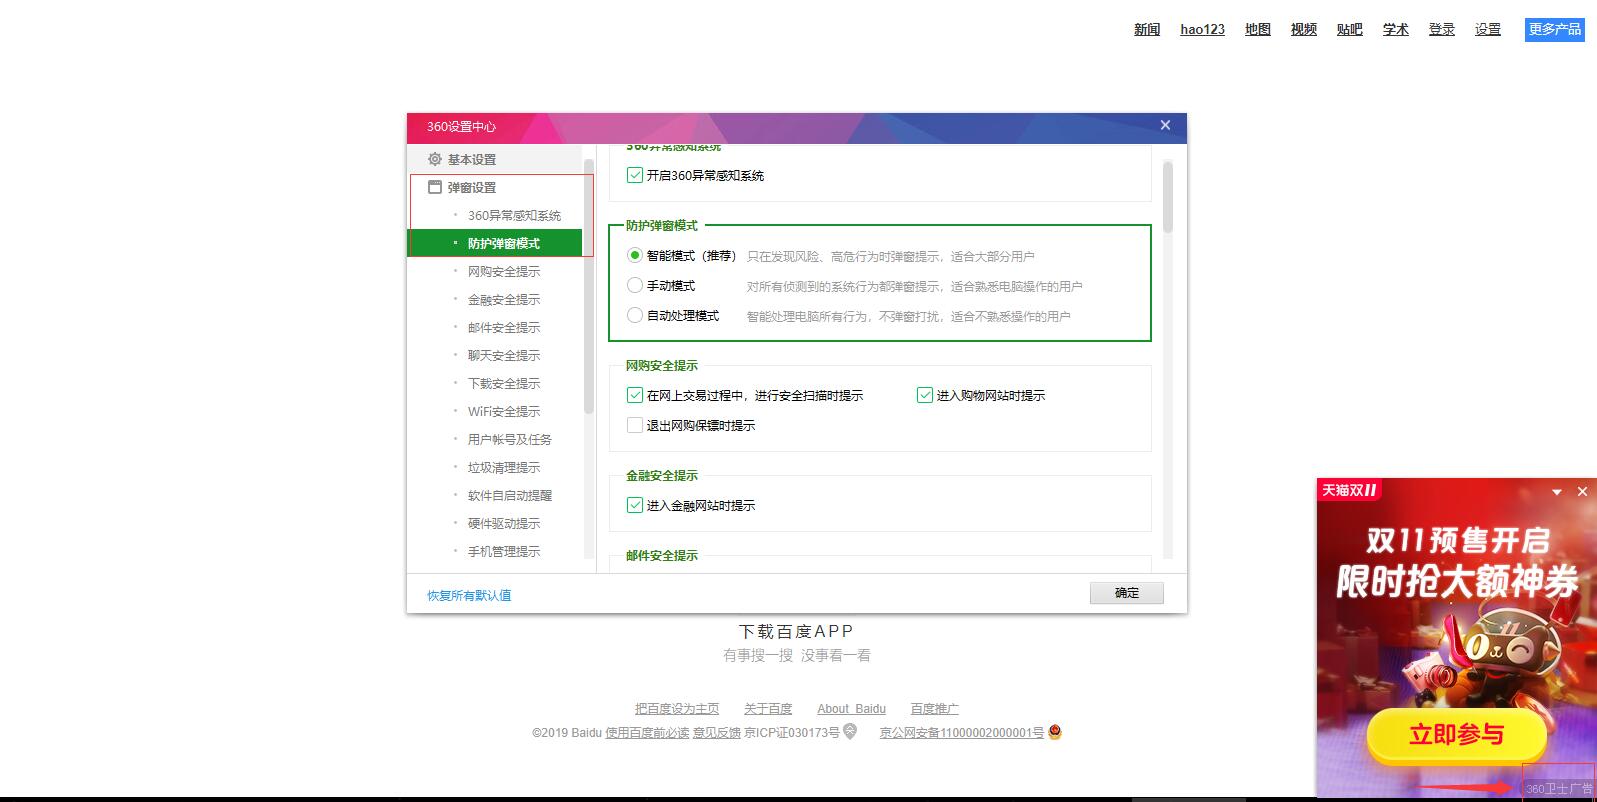Open 视频 link in Baidu header
The height and width of the screenshot is (802, 1597).
[1304, 29]
